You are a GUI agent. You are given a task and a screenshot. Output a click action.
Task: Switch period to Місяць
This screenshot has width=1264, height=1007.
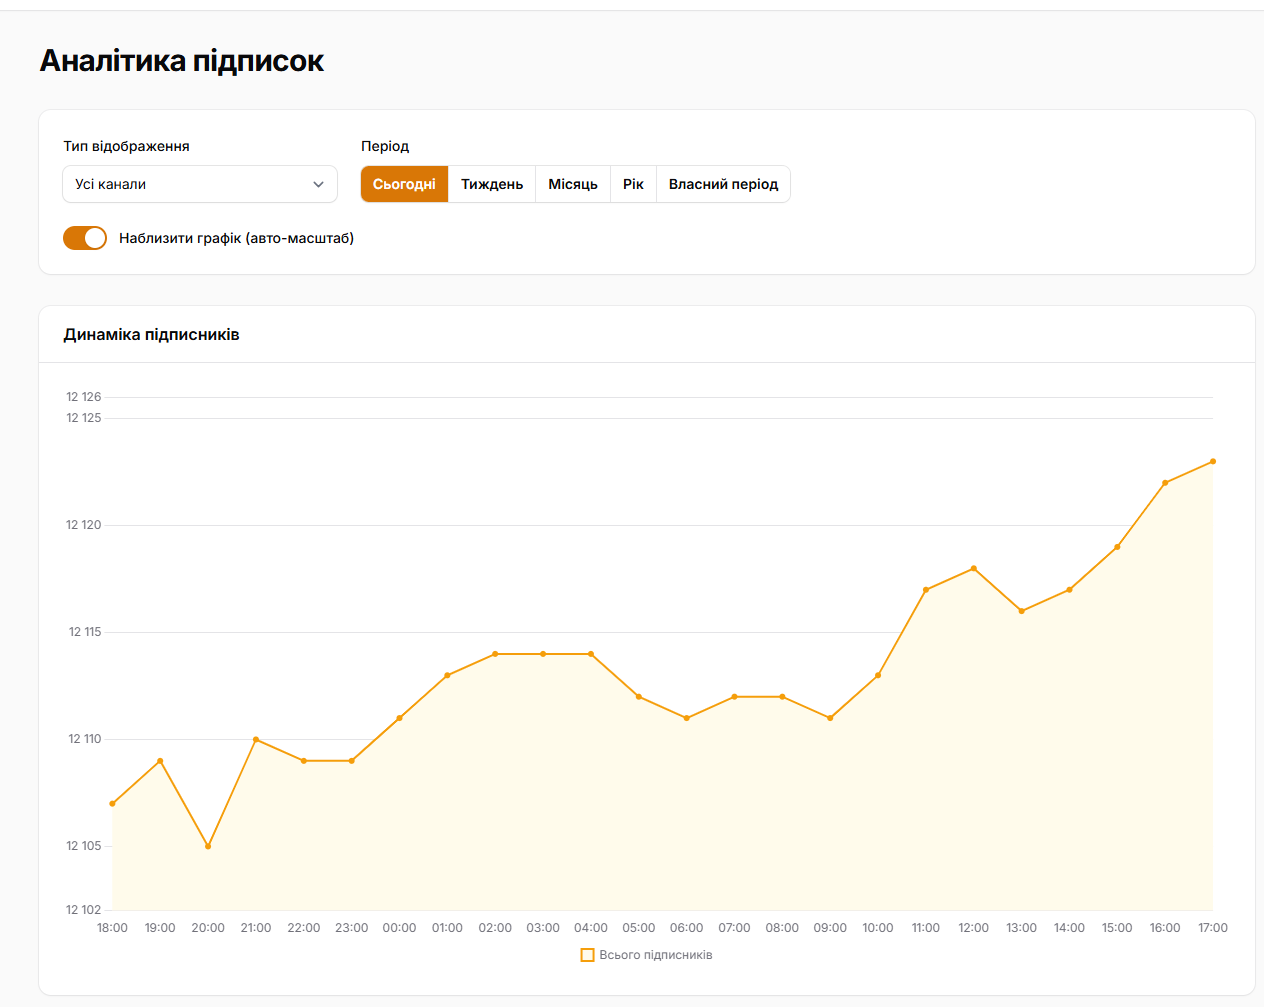(x=573, y=184)
